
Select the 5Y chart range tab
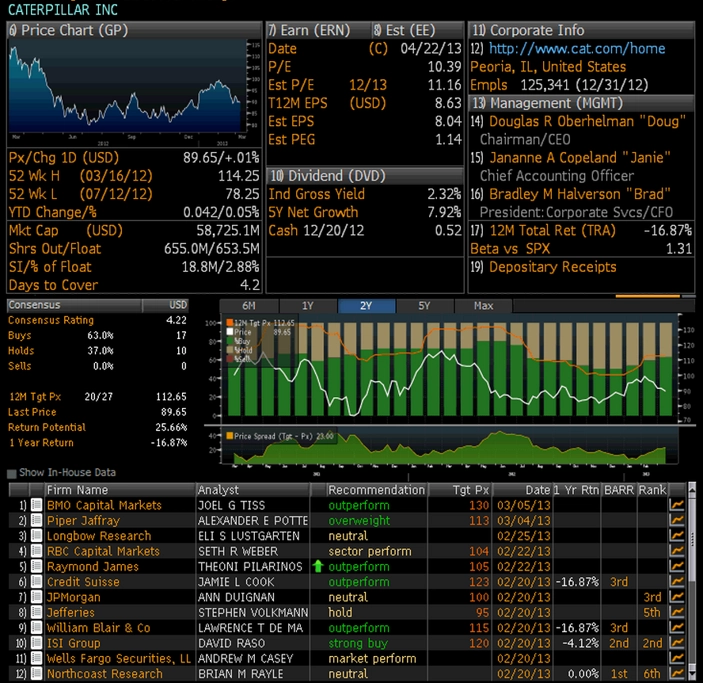(425, 306)
